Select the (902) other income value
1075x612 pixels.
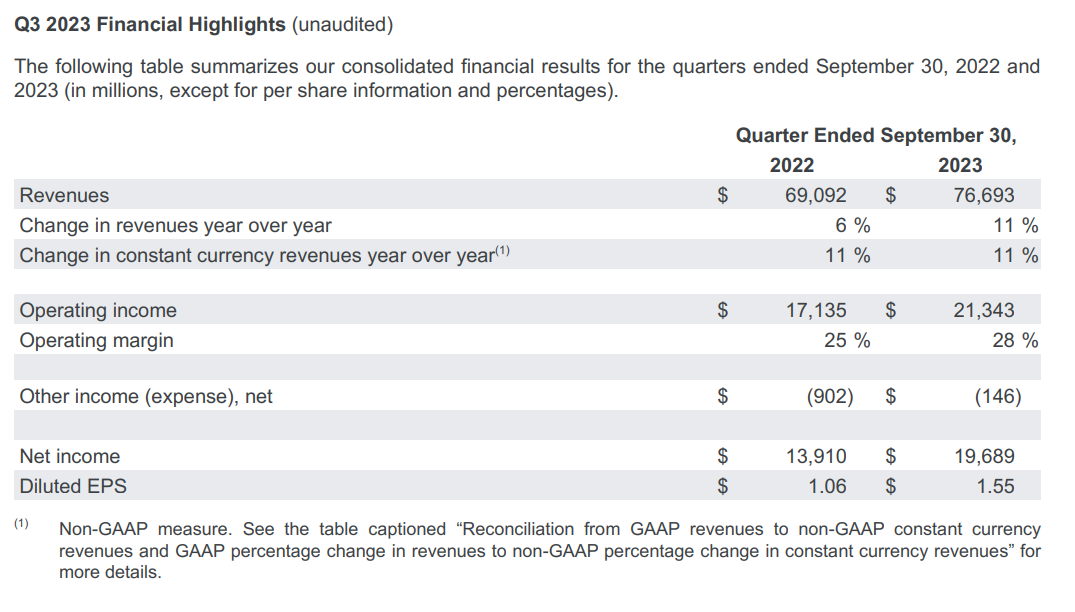point(829,396)
